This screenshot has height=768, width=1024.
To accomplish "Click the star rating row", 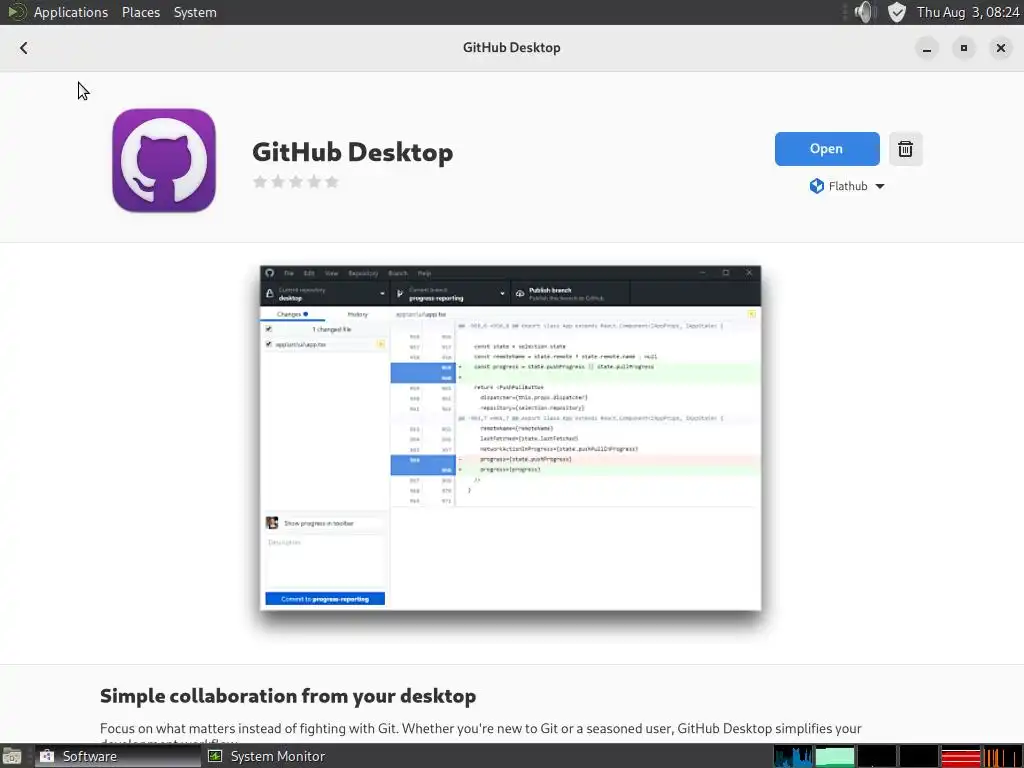I will click(296, 182).
